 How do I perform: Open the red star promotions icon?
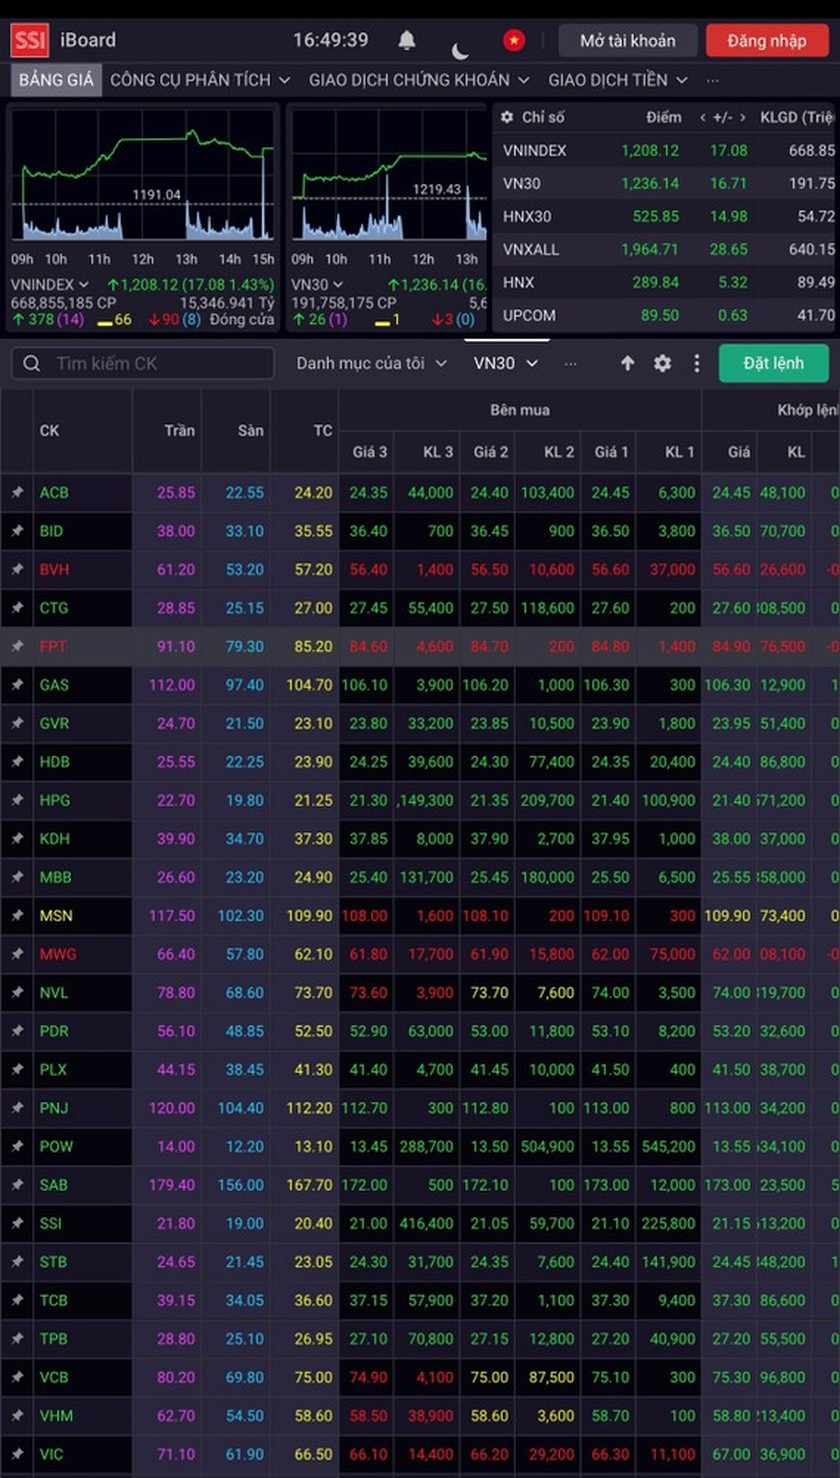(514, 40)
